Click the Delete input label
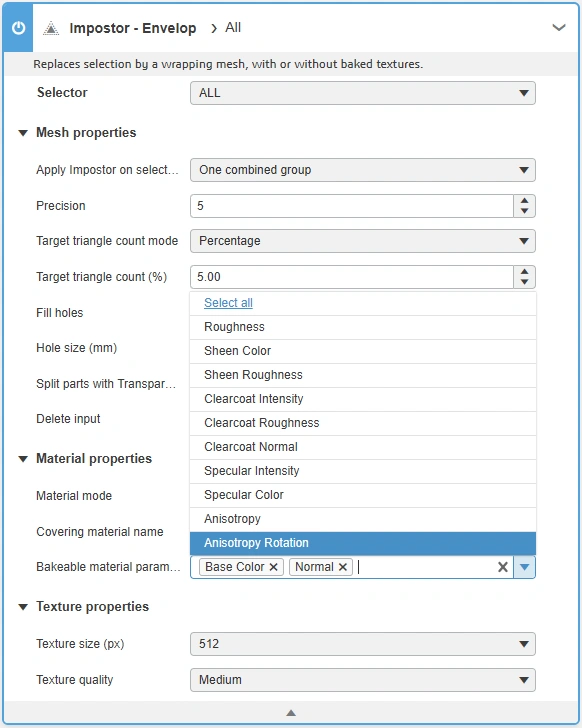582x728 pixels. [68, 419]
